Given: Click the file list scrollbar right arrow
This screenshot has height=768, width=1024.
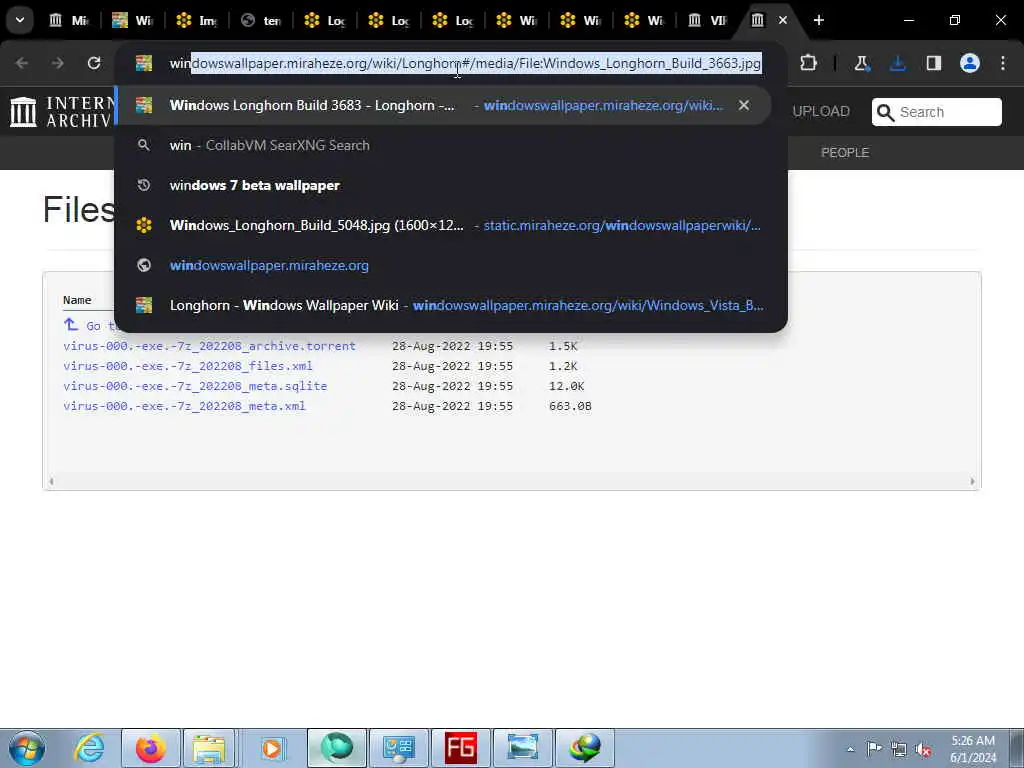Looking at the screenshot, I should [972, 481].
